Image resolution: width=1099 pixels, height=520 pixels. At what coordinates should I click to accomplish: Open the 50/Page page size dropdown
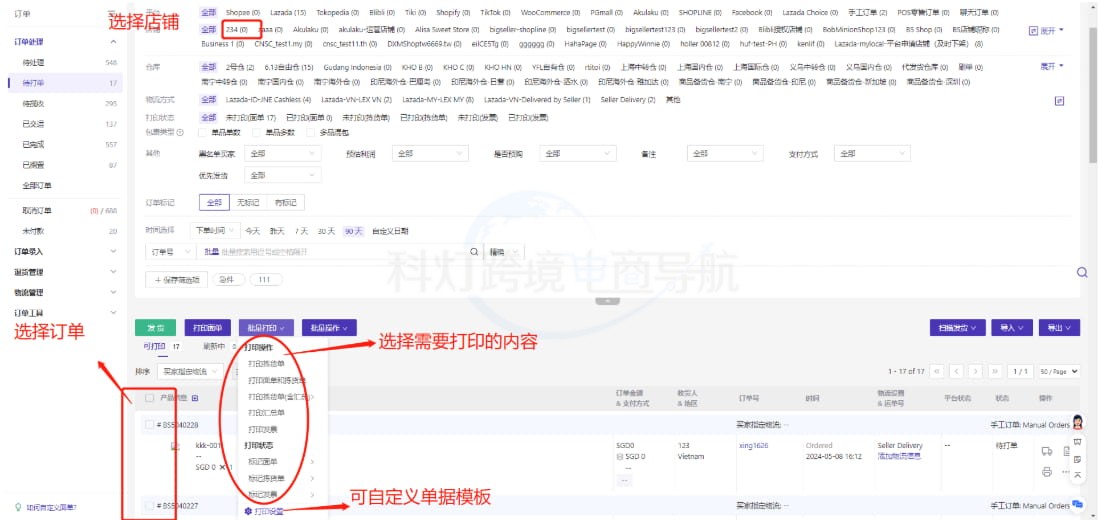pos(1060,371)
